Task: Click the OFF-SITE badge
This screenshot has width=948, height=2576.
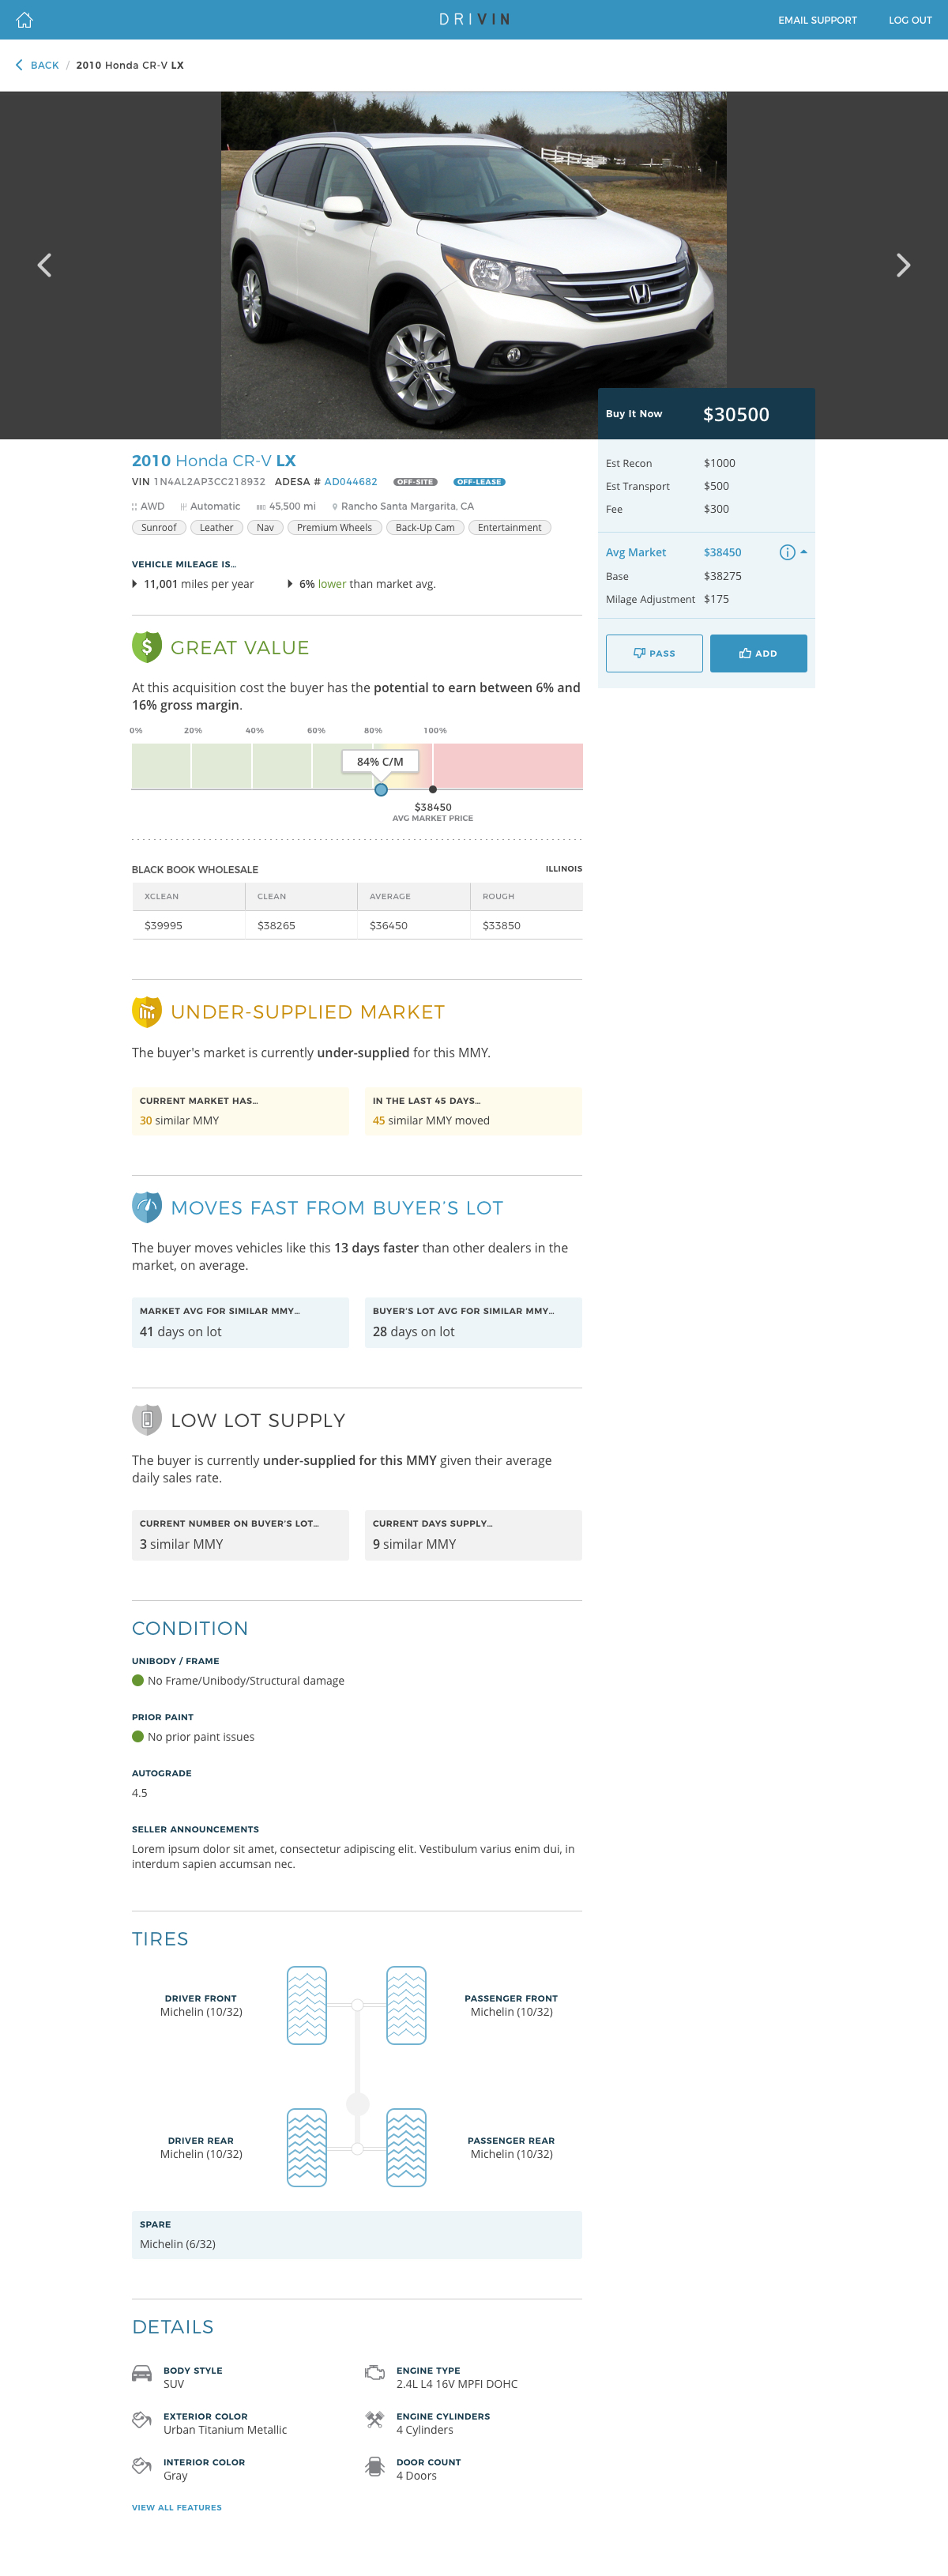Action: (415, 482)
